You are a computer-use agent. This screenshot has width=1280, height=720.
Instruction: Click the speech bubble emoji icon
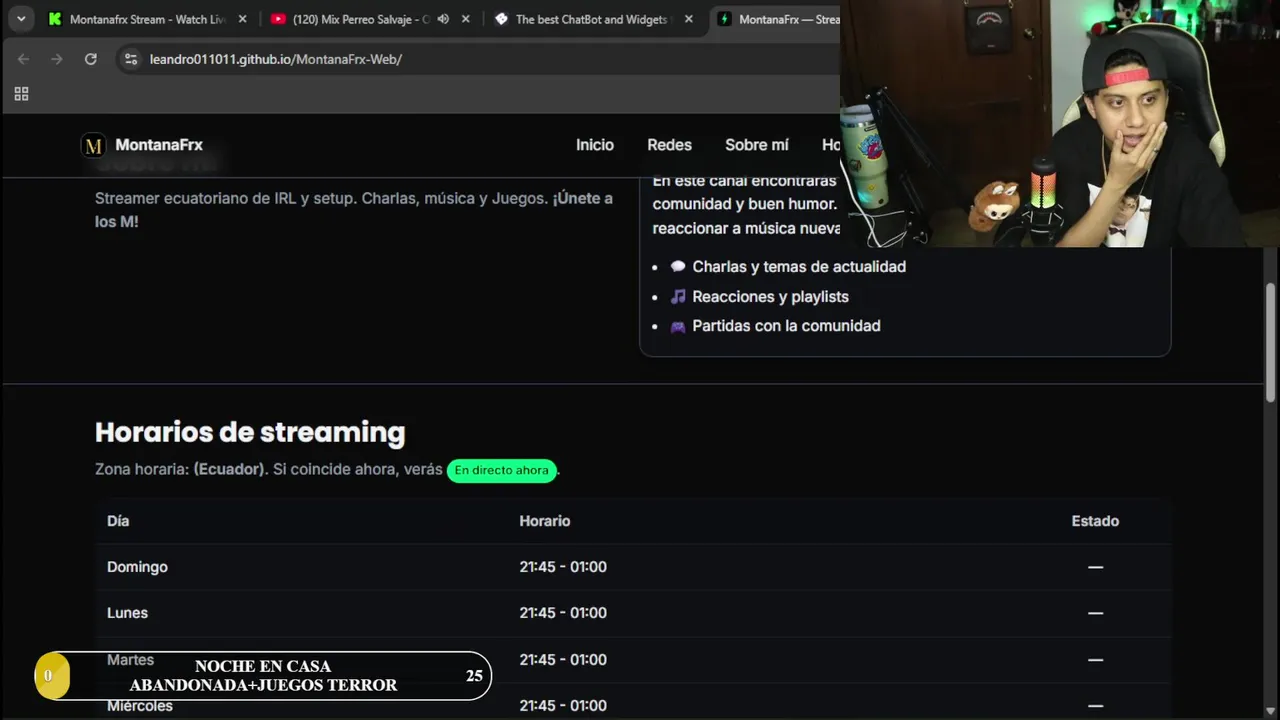click(678, 267)
